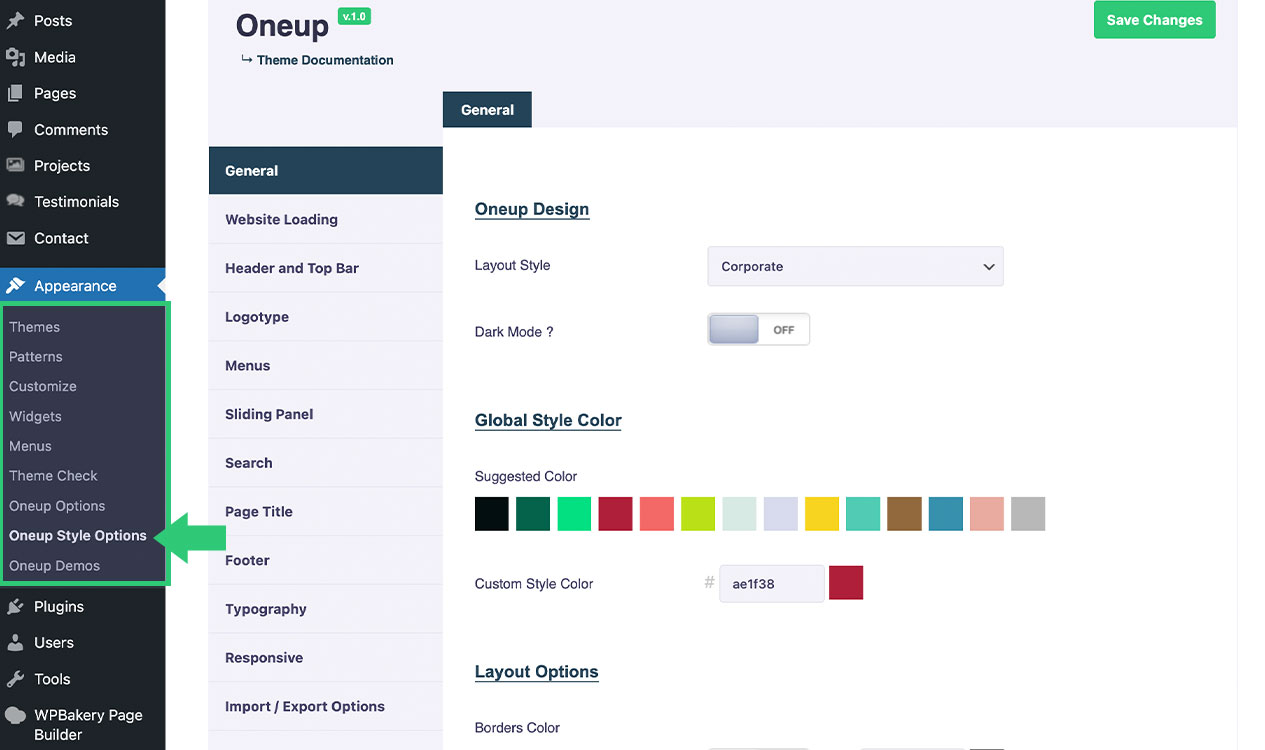Click the Contact envelope icon
The height and width of the screenshot is (750, 1265).
point(15,239)
